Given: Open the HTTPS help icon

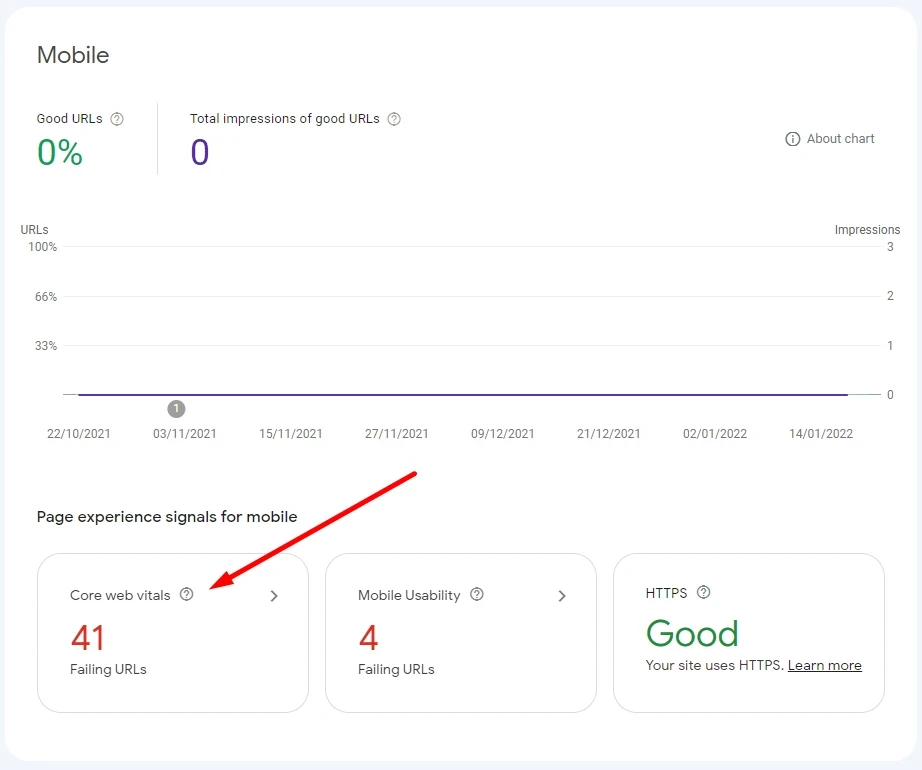Looking at the screenshot, I should coord(704,592).
